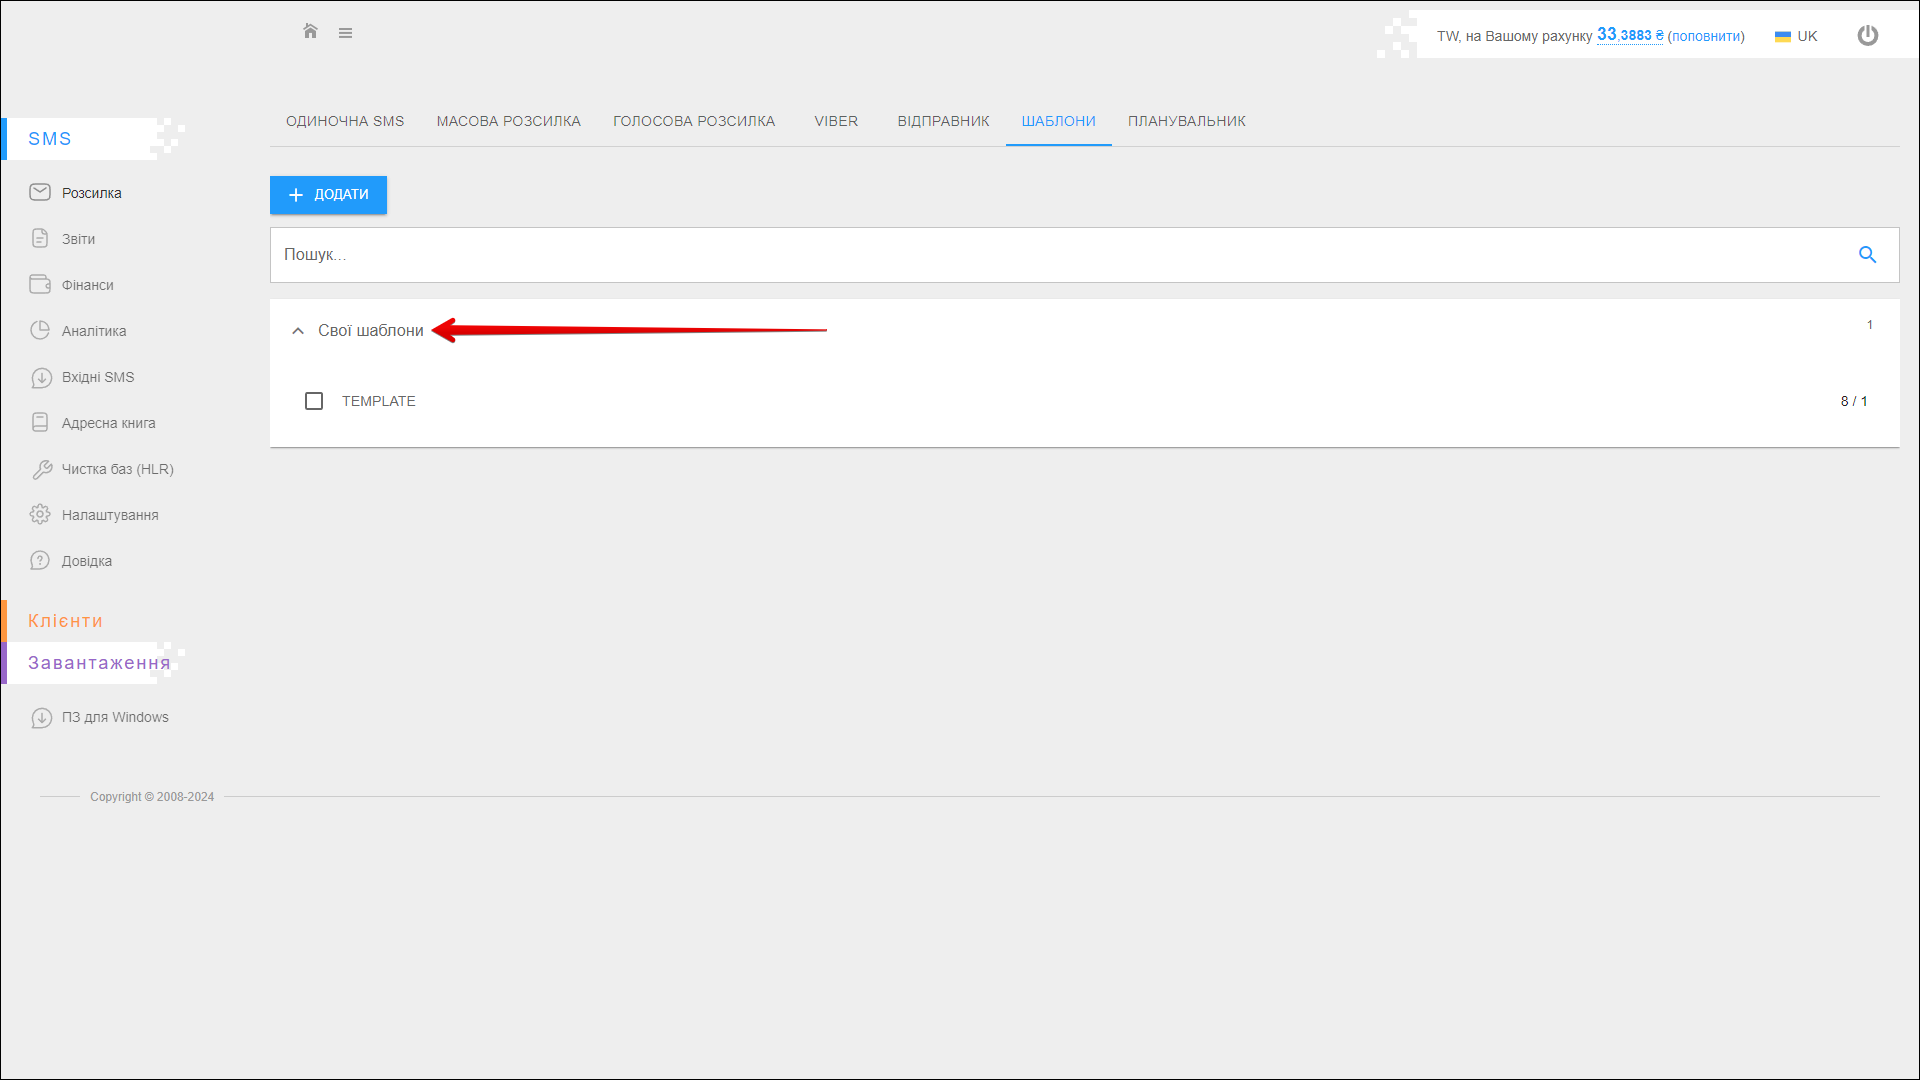
Task: Expand the Клієнти sidebar section
Action: (65, 621)
